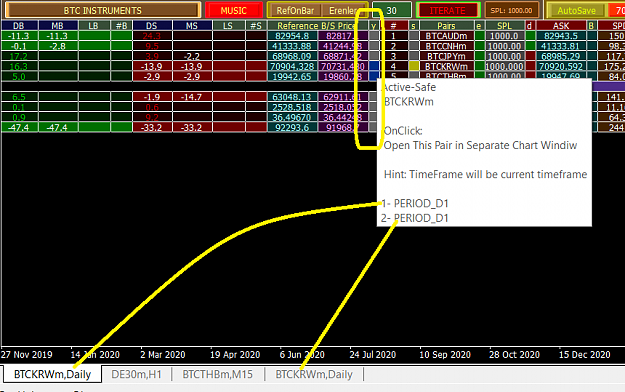
Task: Click the small 'e' column header
Action: click(479, 26)
